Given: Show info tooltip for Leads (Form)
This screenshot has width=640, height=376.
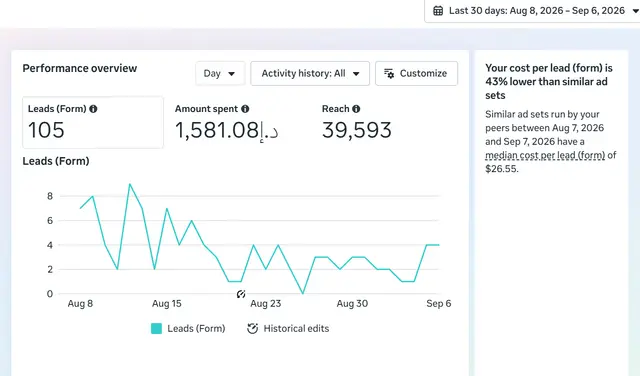Looking at the screenshot, I should click(x=93, y=109).
